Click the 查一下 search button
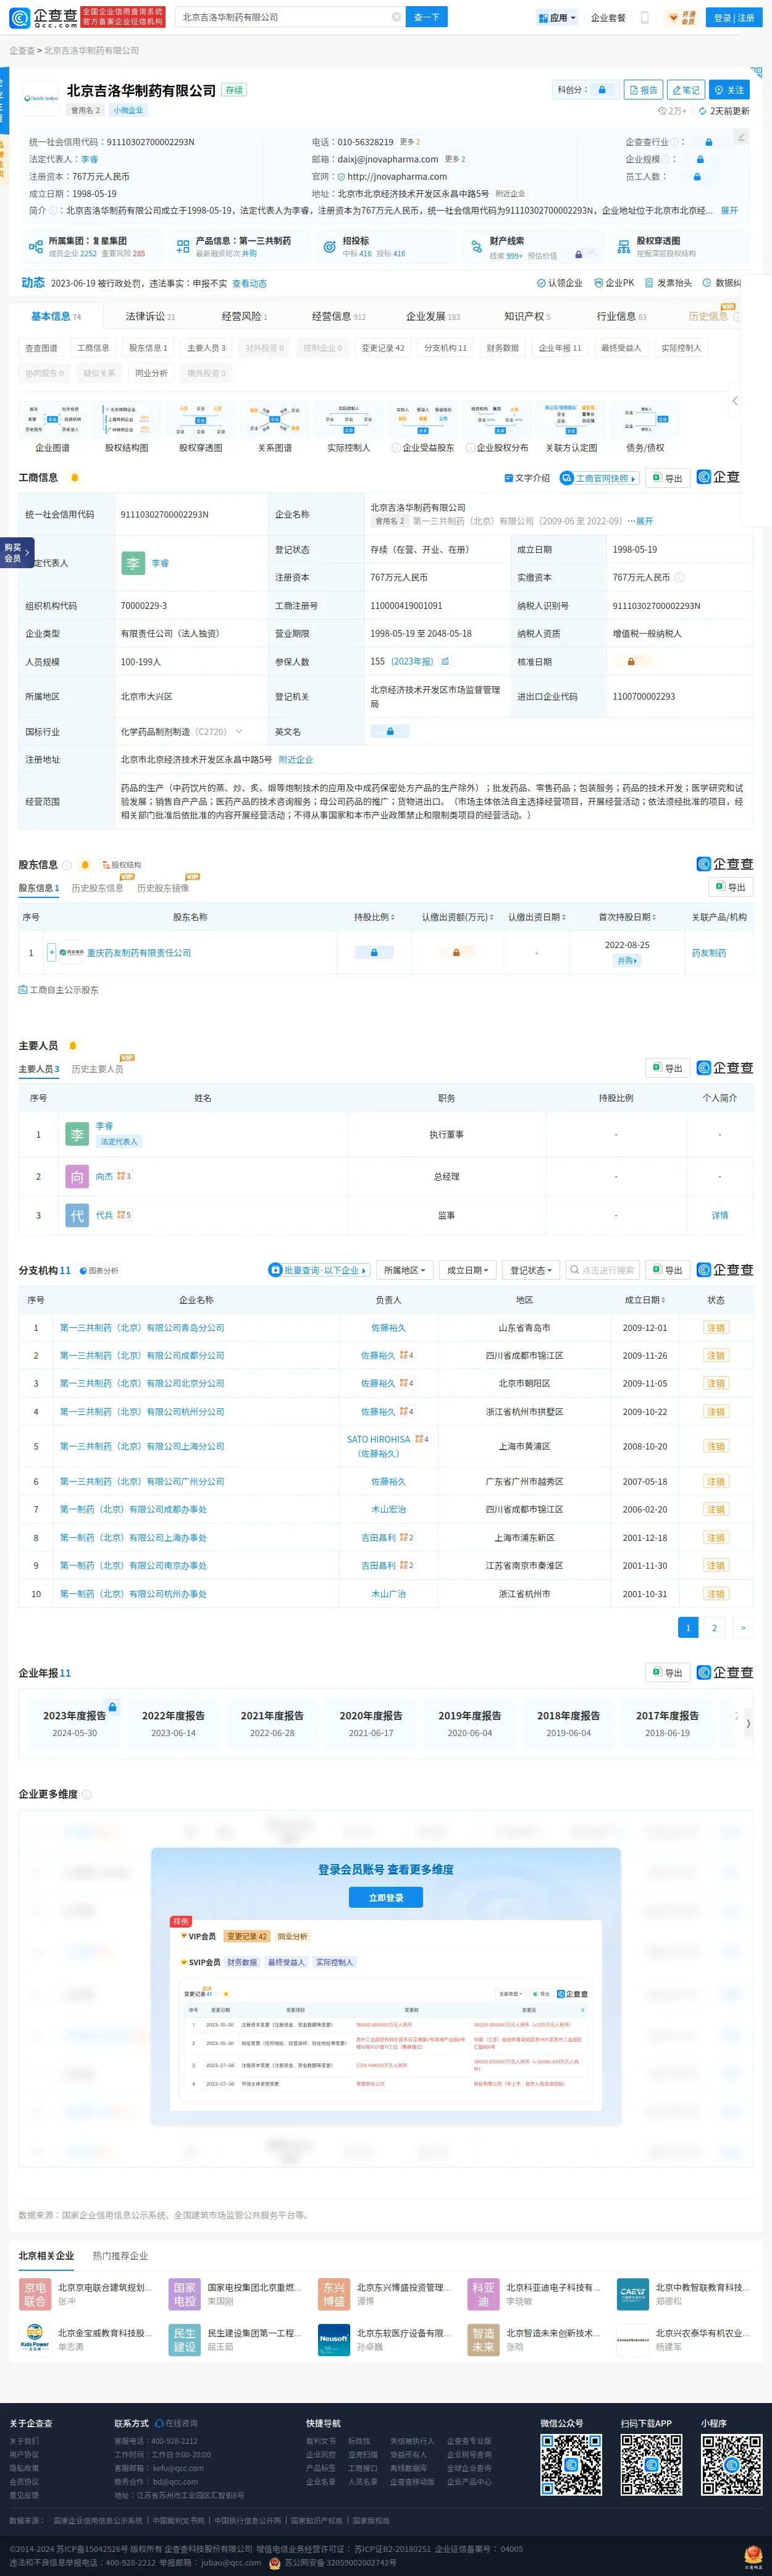Screen dimensions: 772x2576 click(x=427, y=17)
